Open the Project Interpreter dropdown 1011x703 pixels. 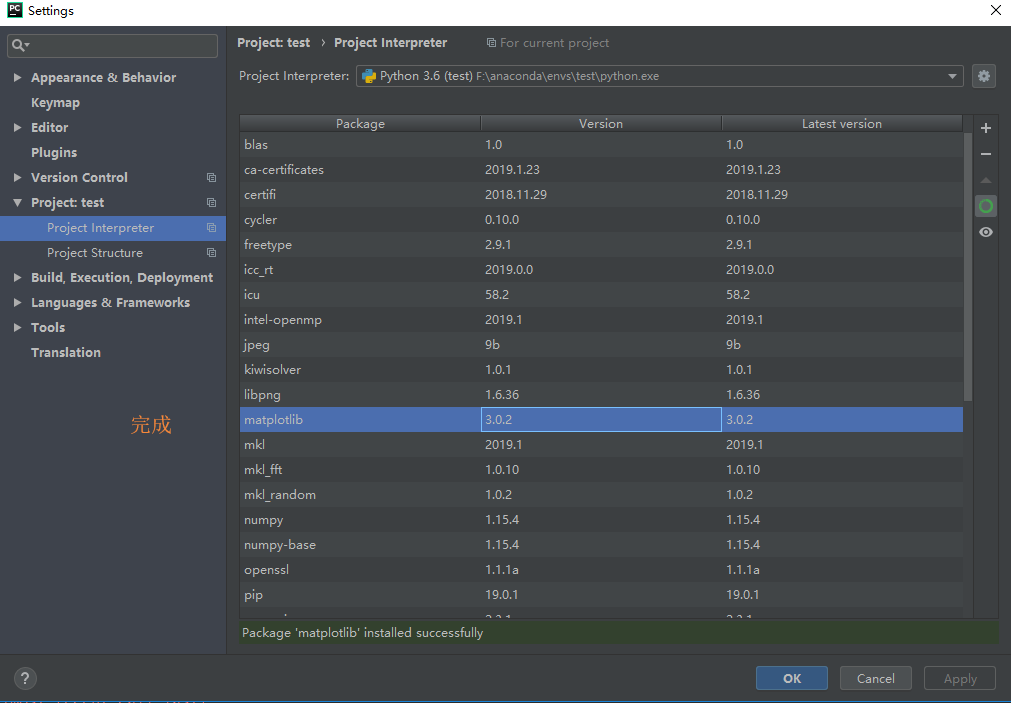[x=659, y=76]
